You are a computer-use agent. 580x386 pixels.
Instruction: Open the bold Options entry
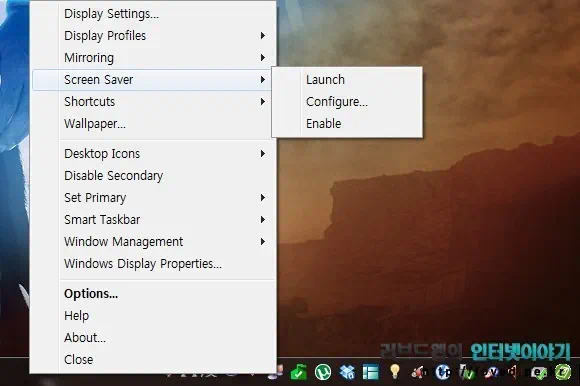click(x=153, y=294)
